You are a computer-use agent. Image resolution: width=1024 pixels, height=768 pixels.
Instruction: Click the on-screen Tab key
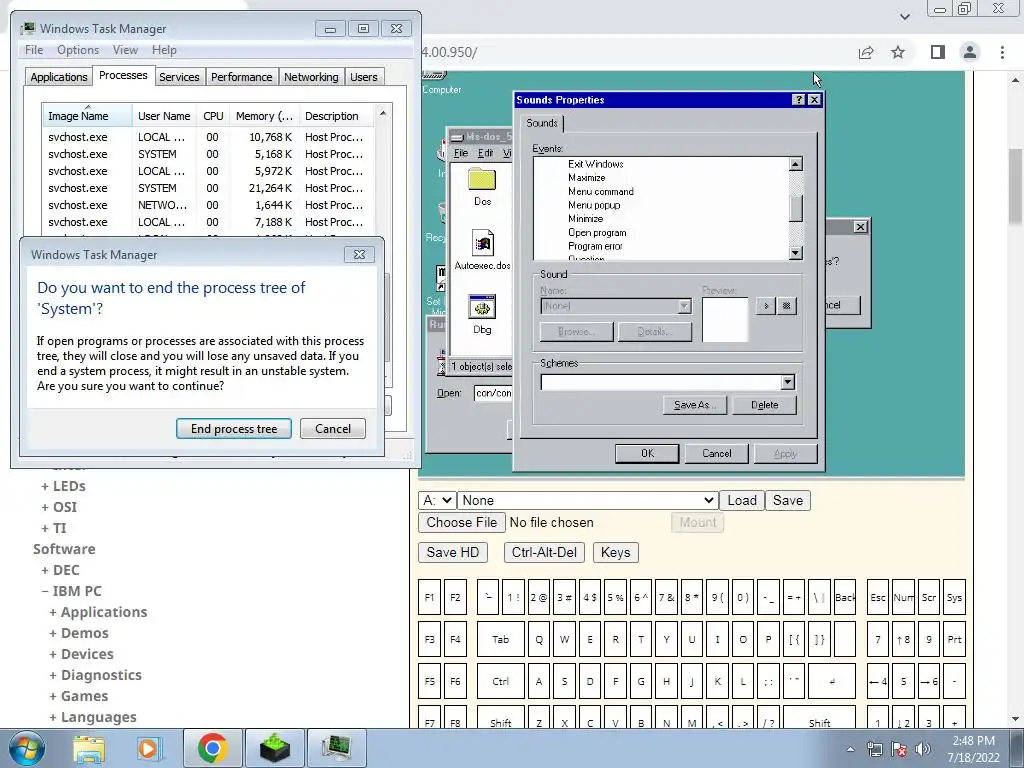click(x=500, y=639)
